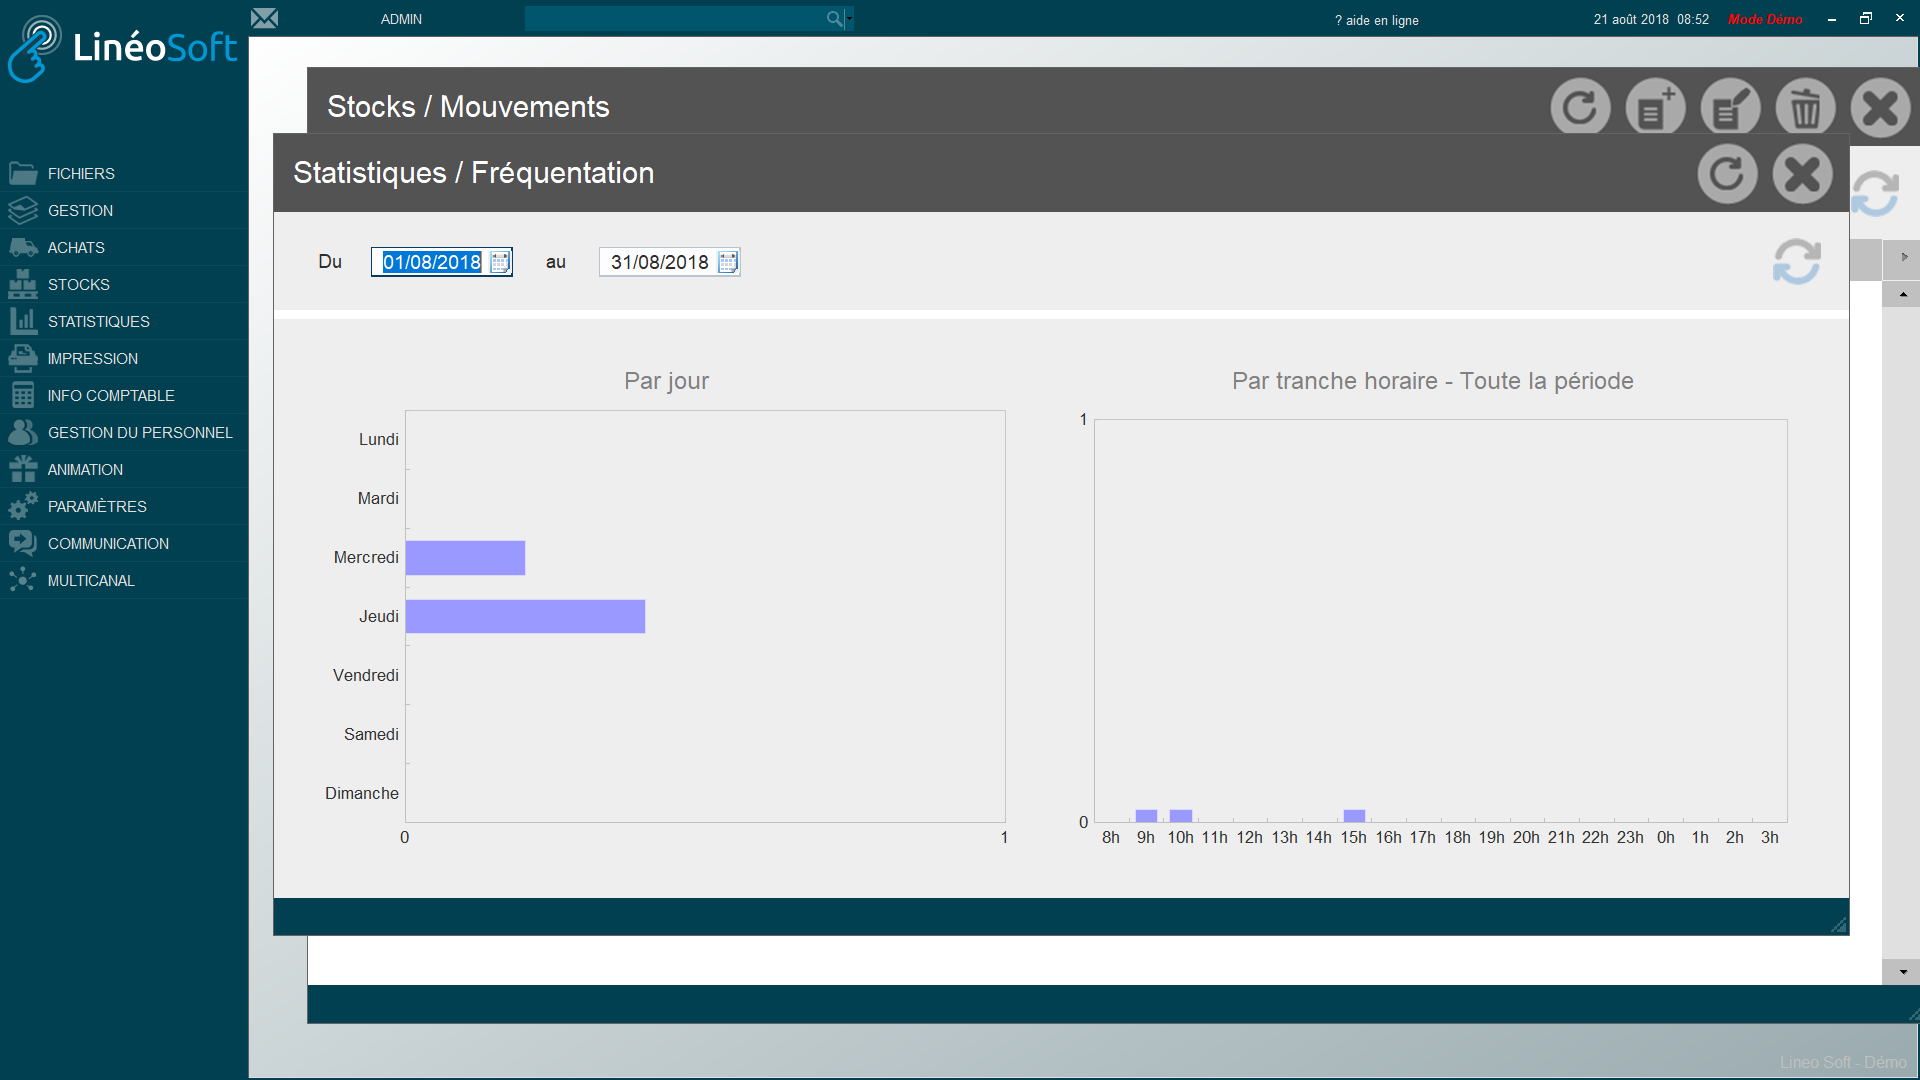
Task: Close the Statistiques / Fréquentation window
Action: 1802,174
